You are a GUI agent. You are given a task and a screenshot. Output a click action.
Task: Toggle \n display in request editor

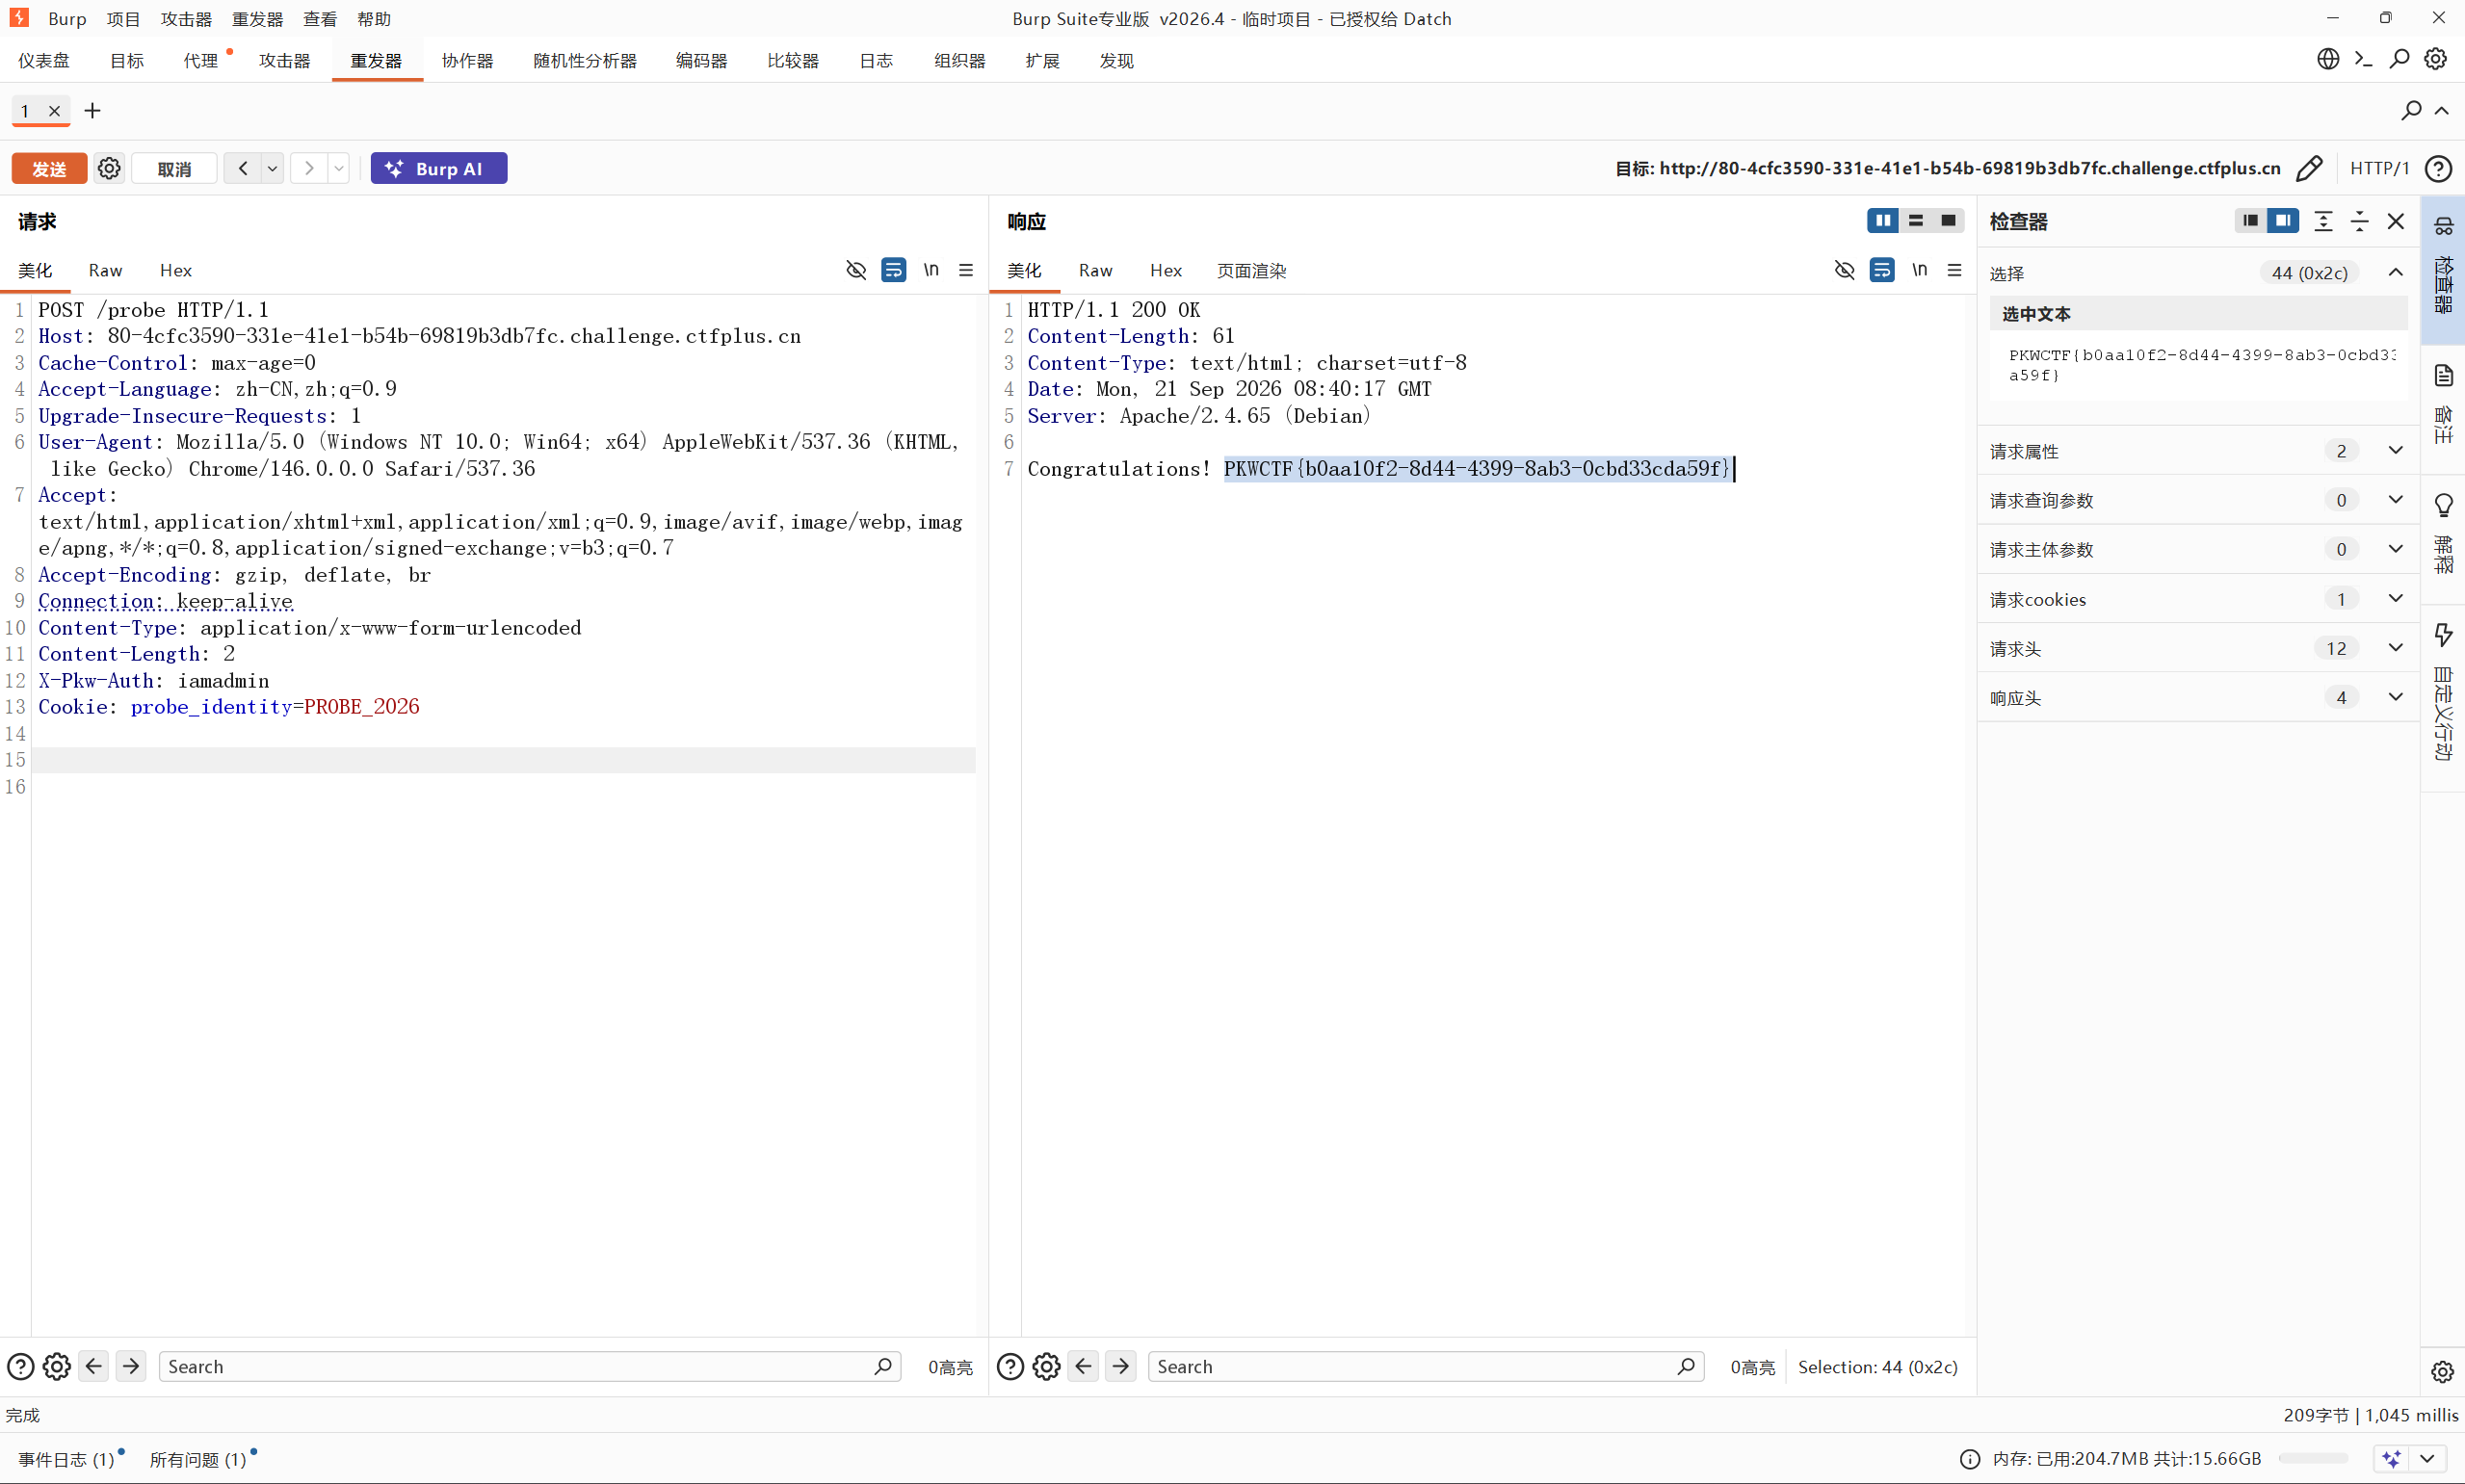931,270
